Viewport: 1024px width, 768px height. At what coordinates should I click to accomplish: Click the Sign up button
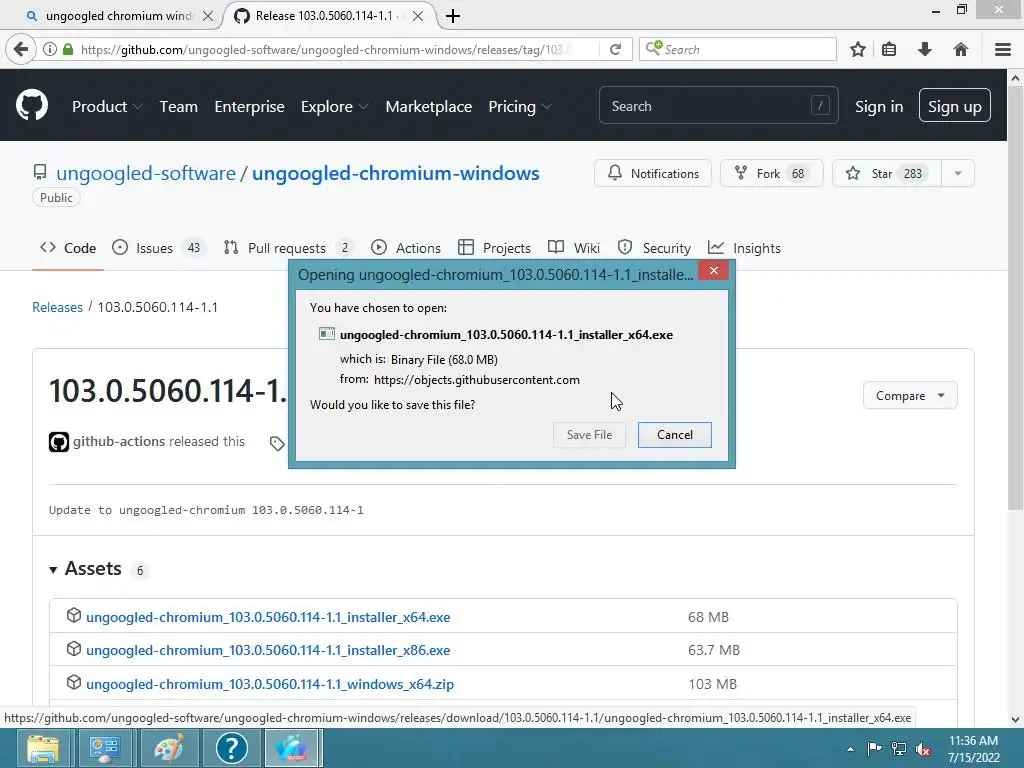(954, 106)
